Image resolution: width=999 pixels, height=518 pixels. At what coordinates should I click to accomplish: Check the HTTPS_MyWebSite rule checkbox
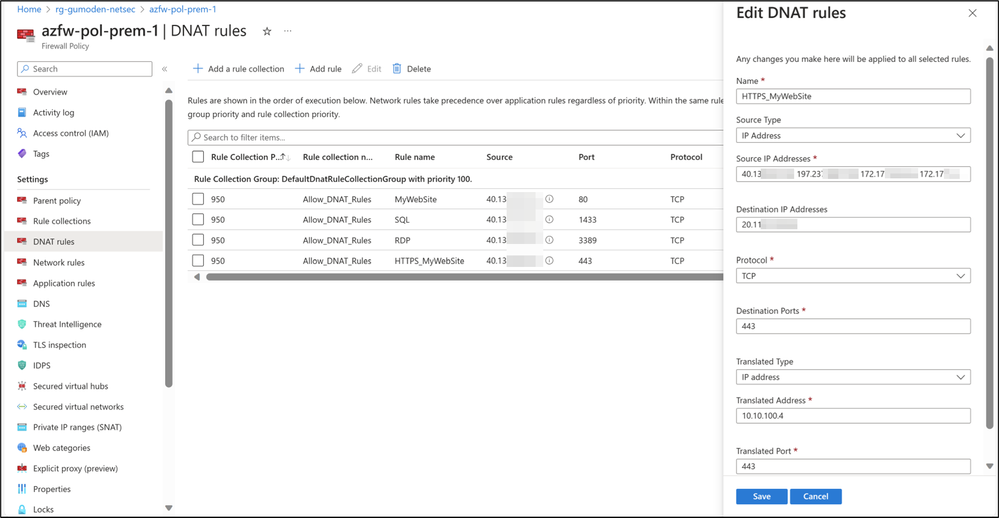(x=198, y=261)
